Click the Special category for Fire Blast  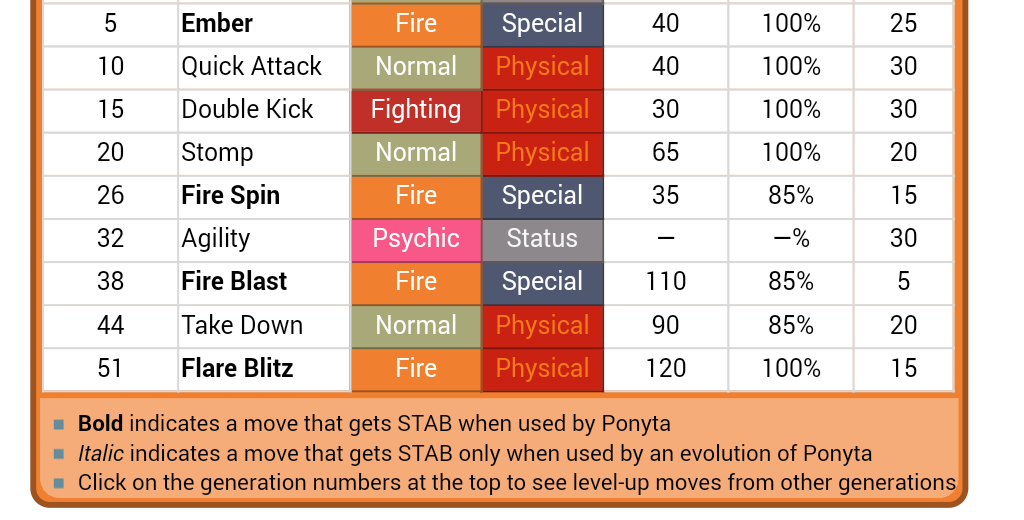543,282
